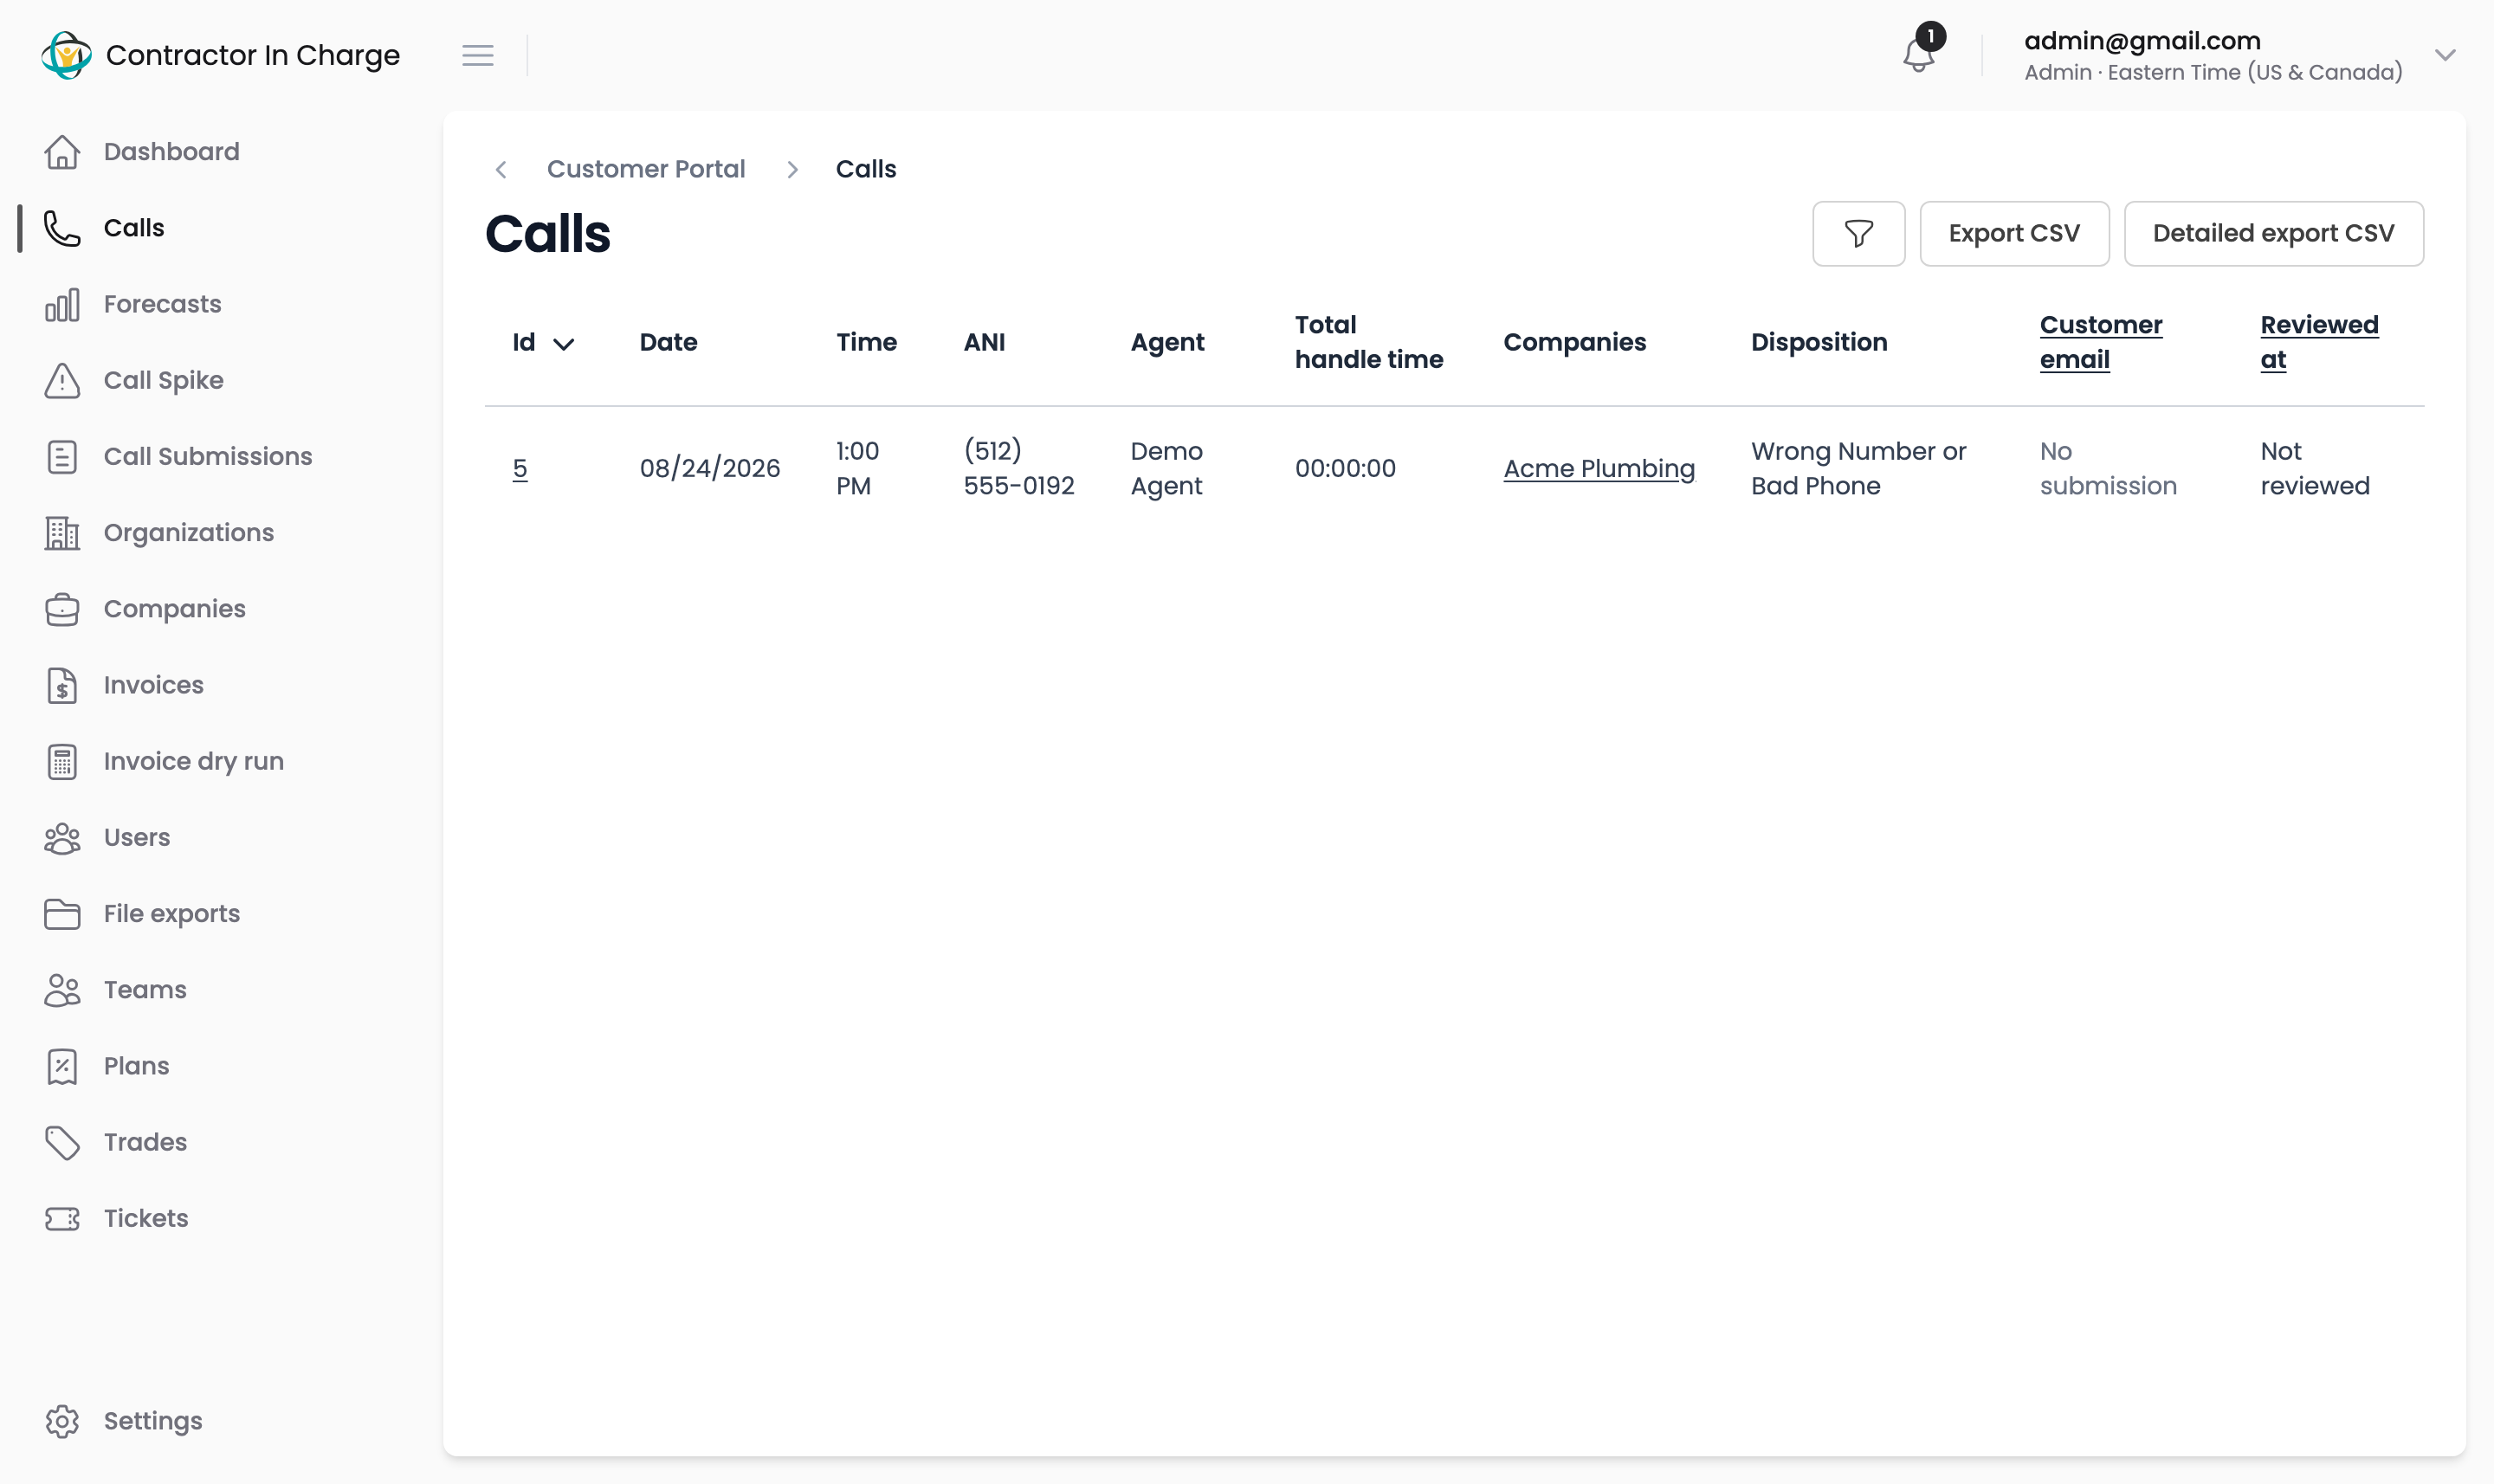
Task: Open call Id 5 link
Action: click(520, 468)
